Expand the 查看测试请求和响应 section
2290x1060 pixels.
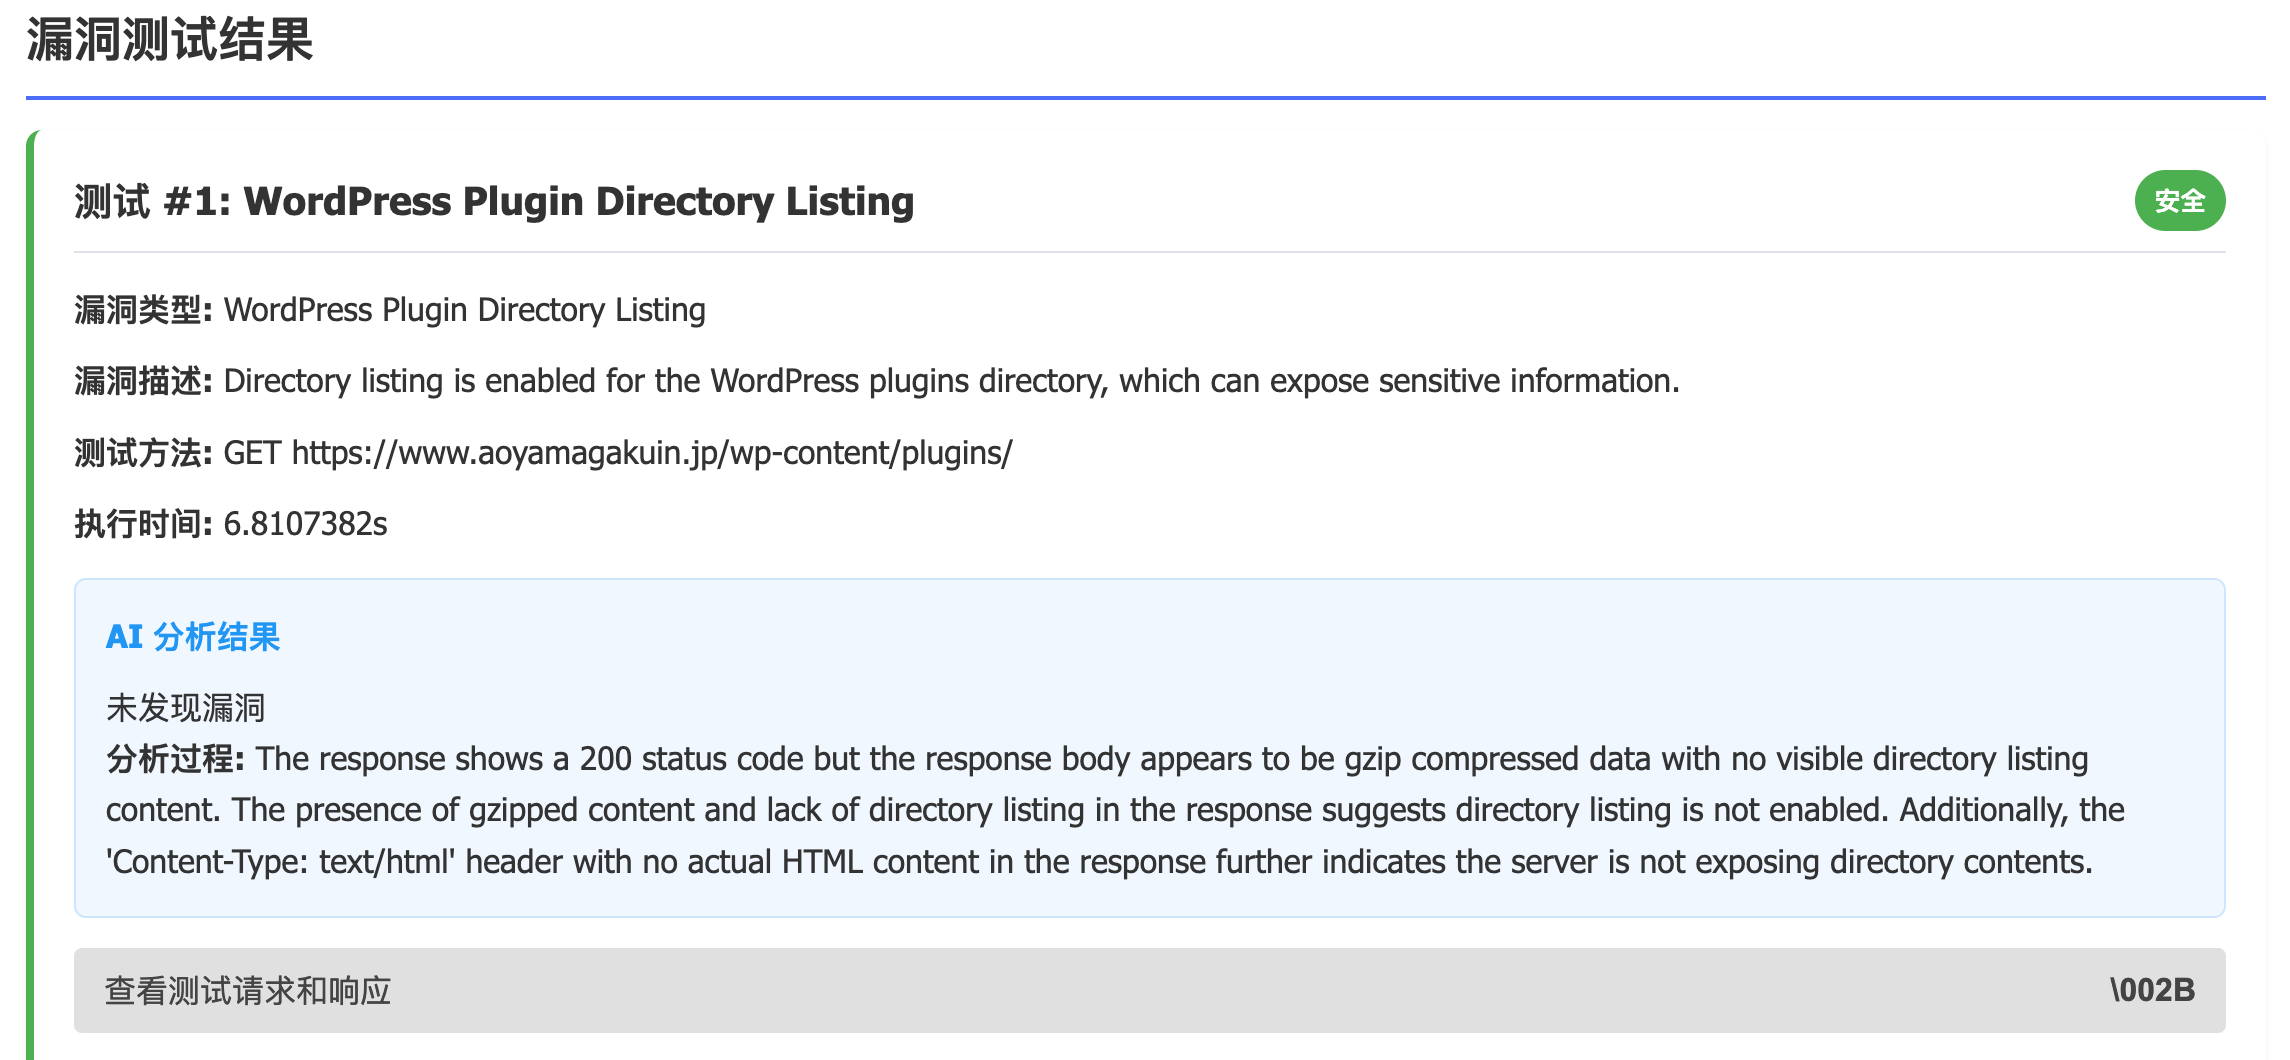(x=1149, y=990)
